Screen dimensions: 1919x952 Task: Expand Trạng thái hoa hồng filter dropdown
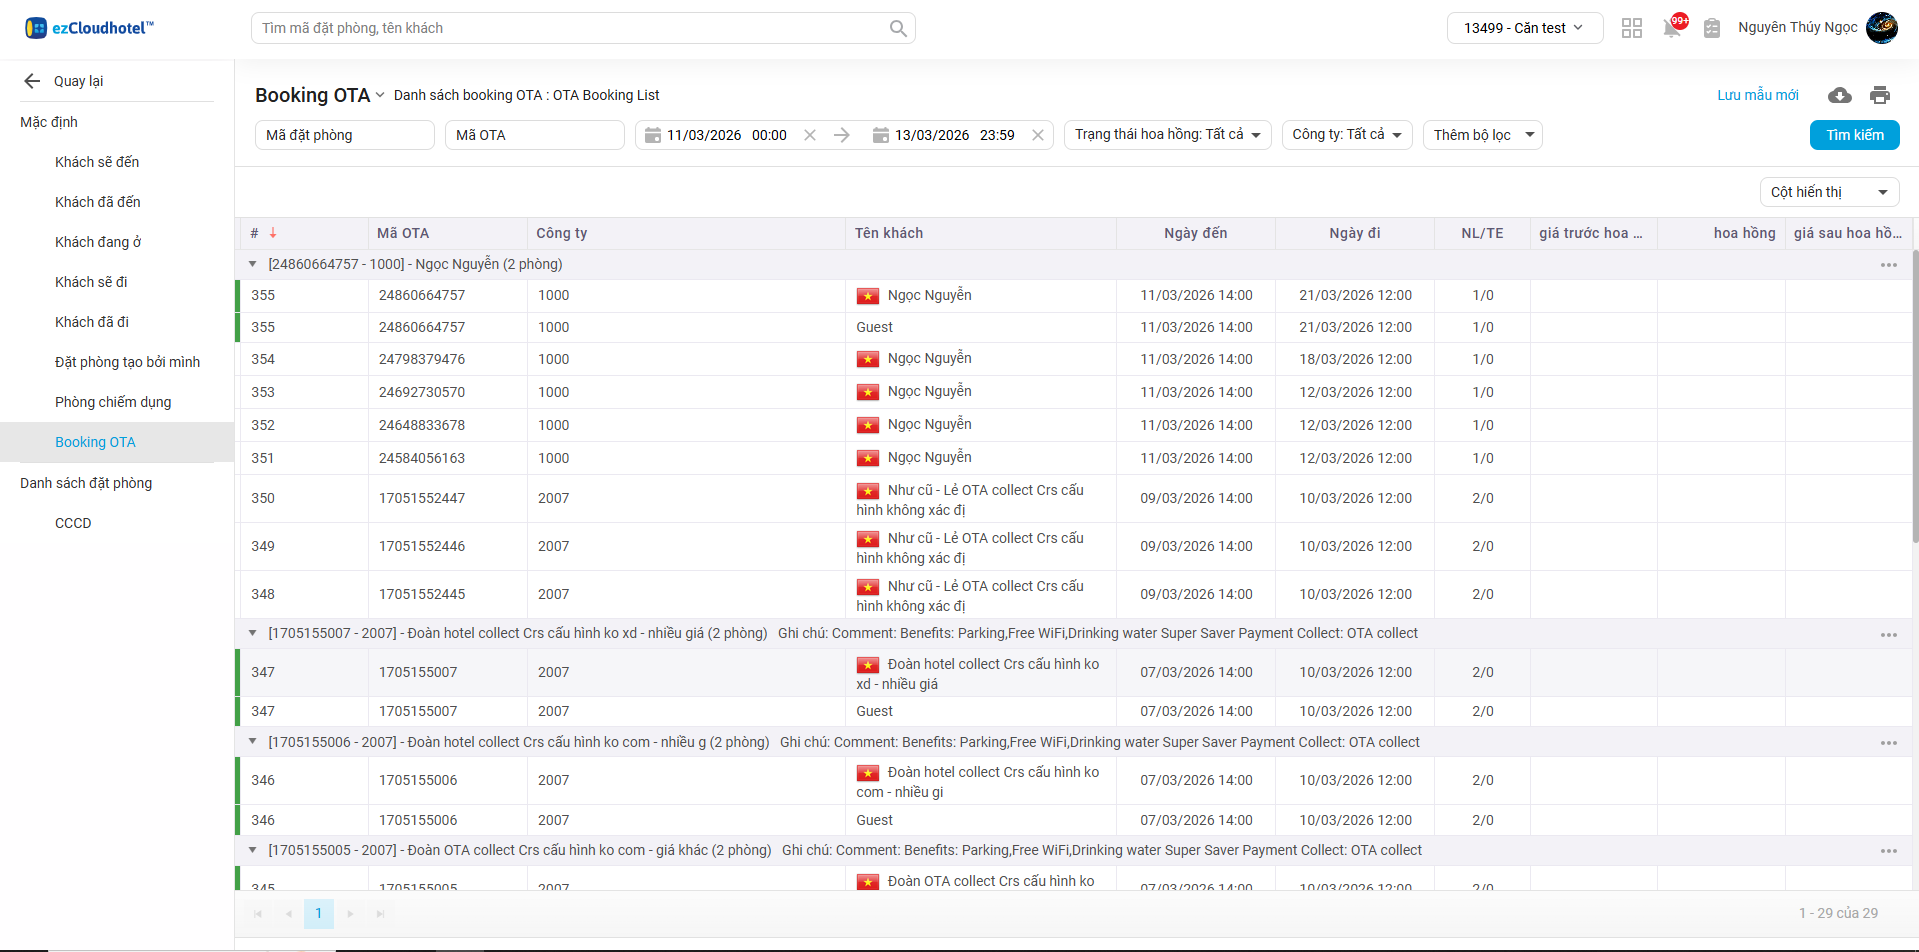pos(1166,135)
